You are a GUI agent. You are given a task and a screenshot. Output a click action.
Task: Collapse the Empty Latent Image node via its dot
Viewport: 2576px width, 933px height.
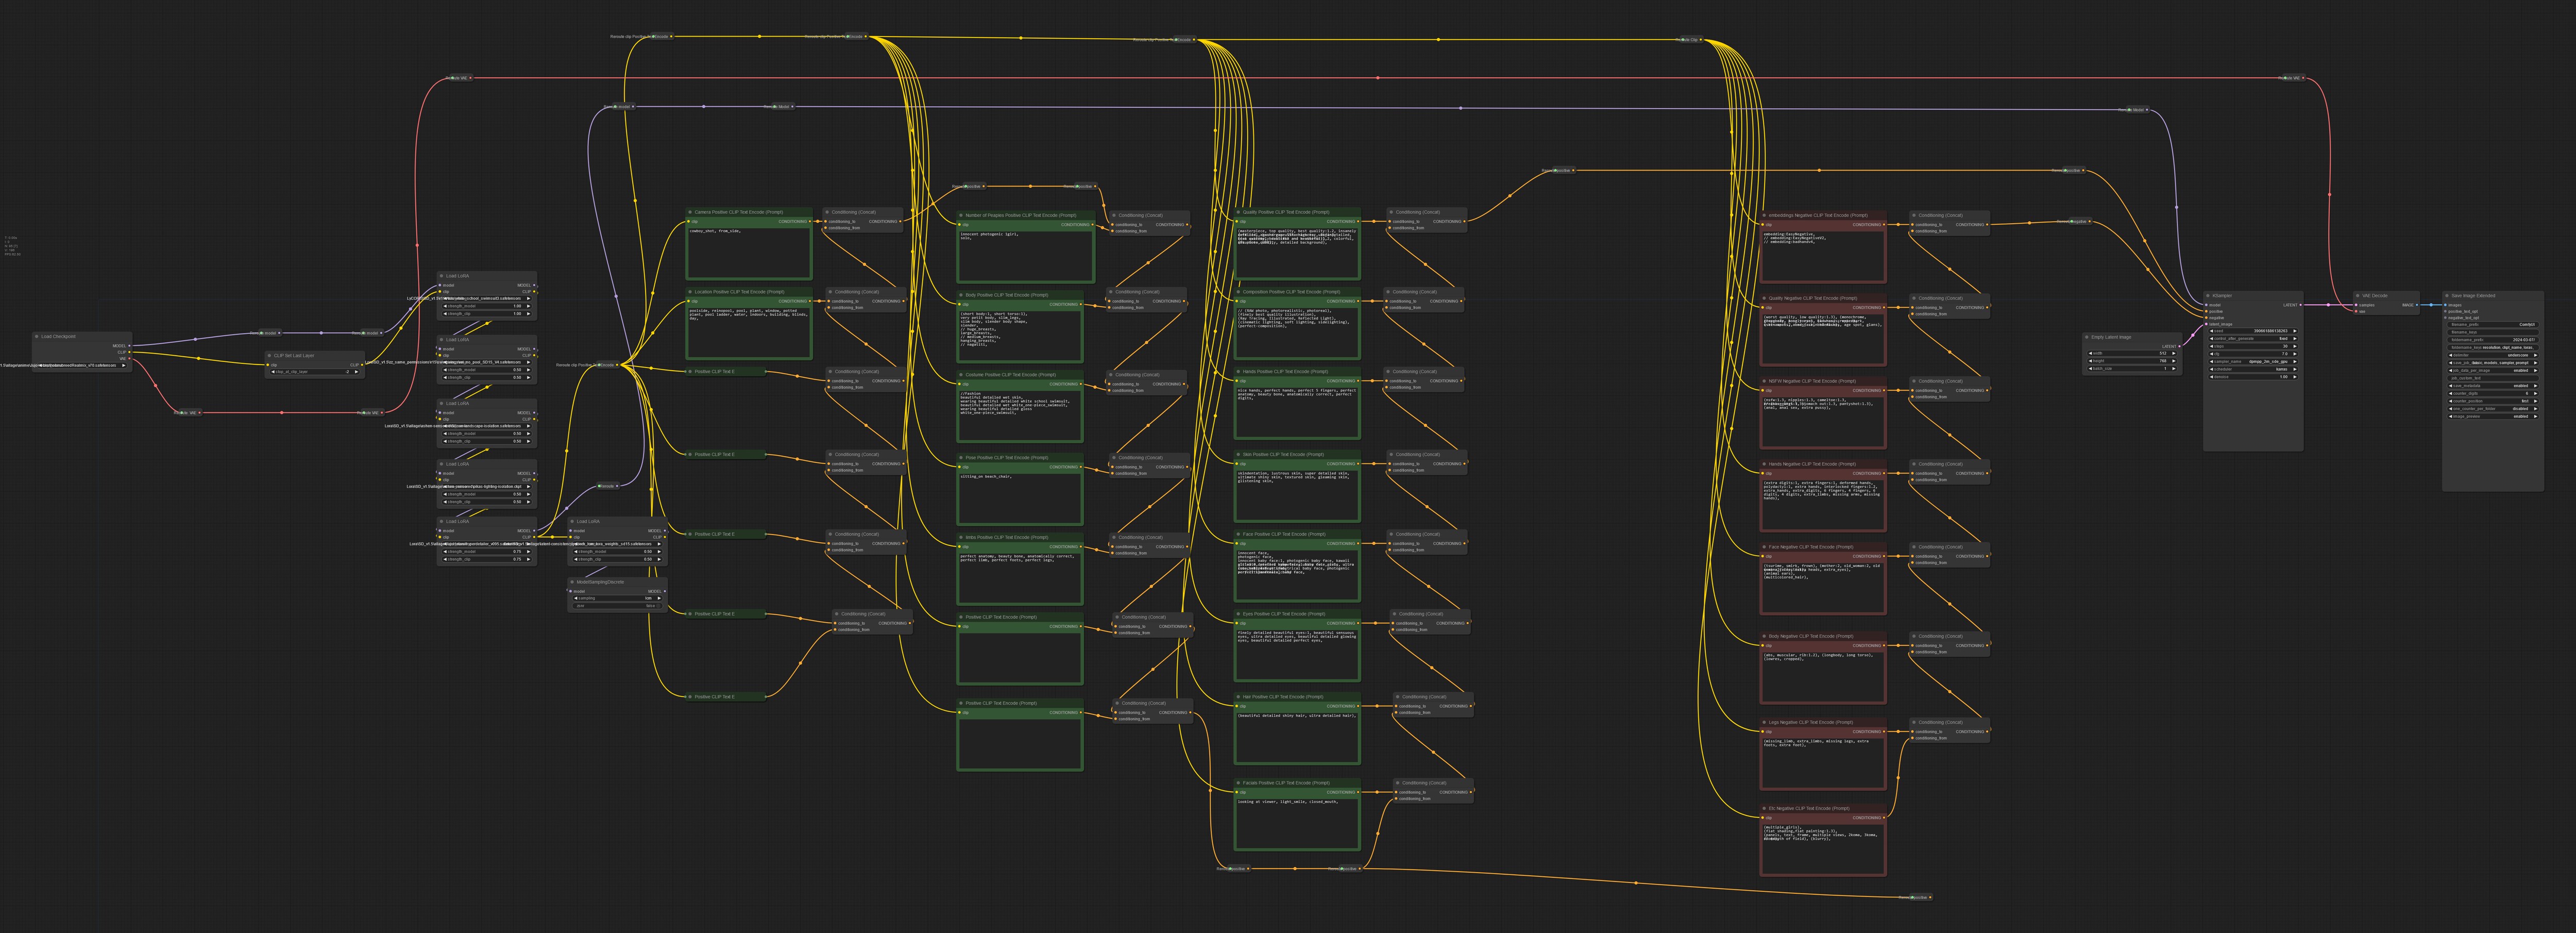point(2087,337)
